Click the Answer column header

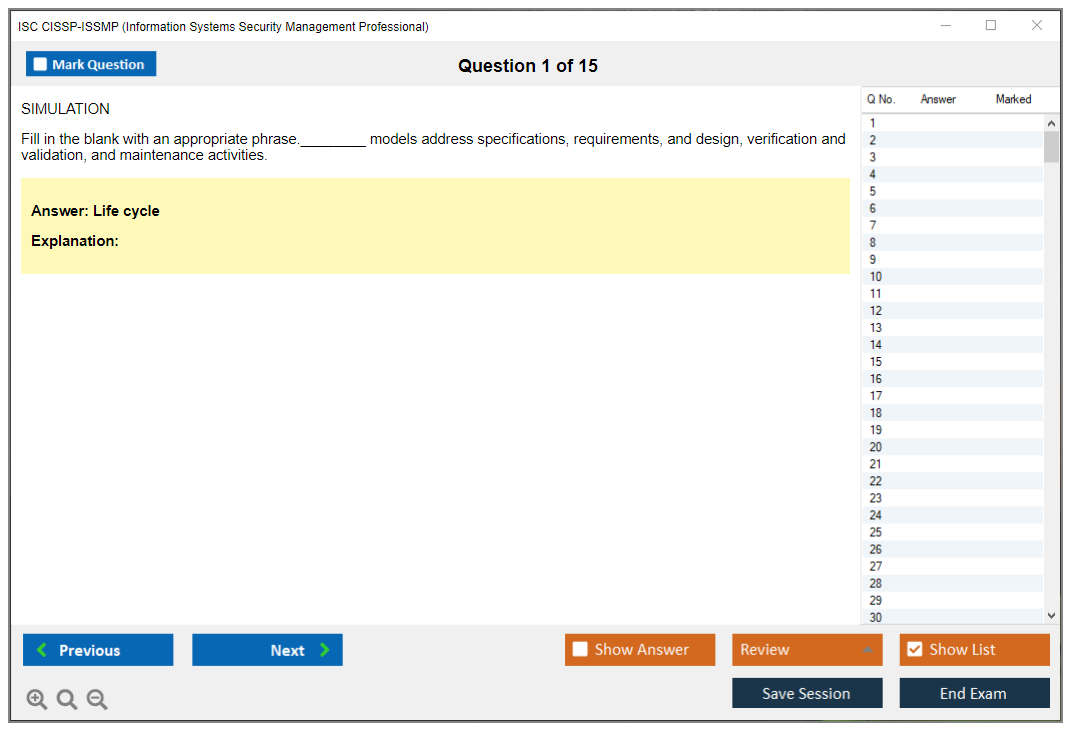click(938, 99)
